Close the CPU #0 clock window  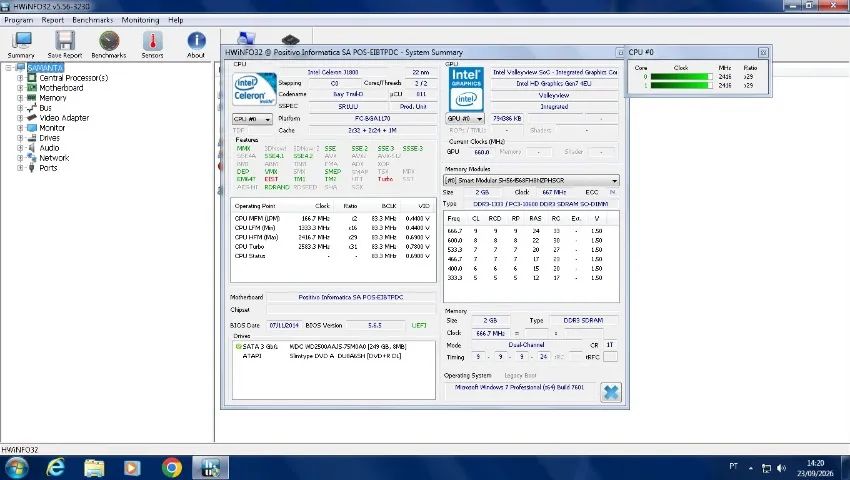(x=763, y=53)
